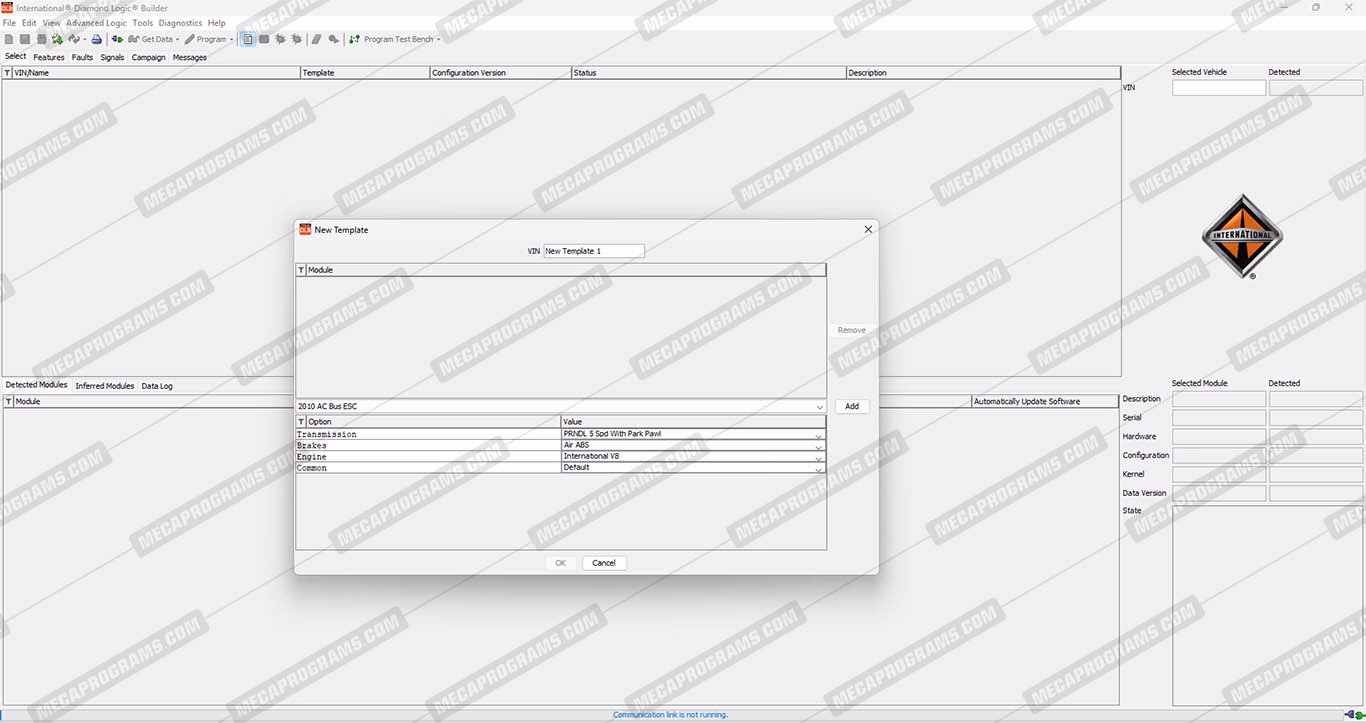This screenshot has width=1366, height=723.
Task: Click the Program pencil toolbar button
Action: [205, 39]
